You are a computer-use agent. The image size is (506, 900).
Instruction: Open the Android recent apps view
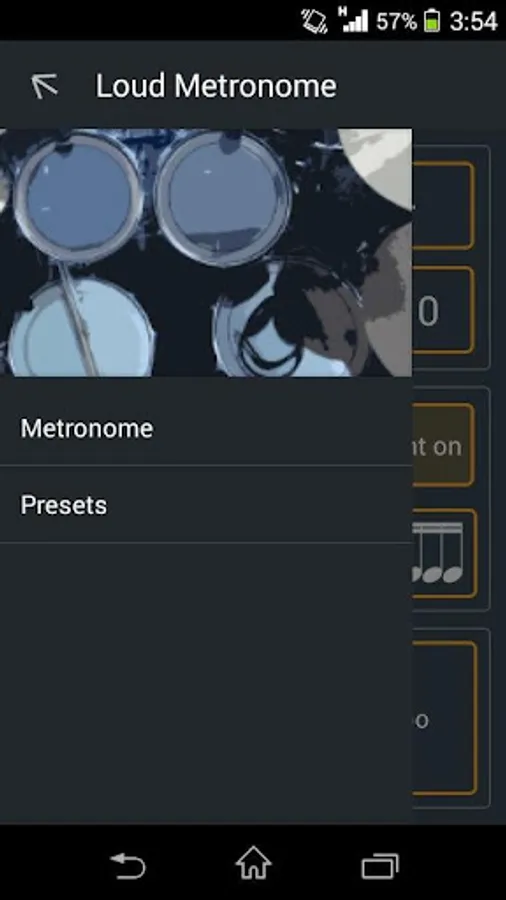[380, 866]
